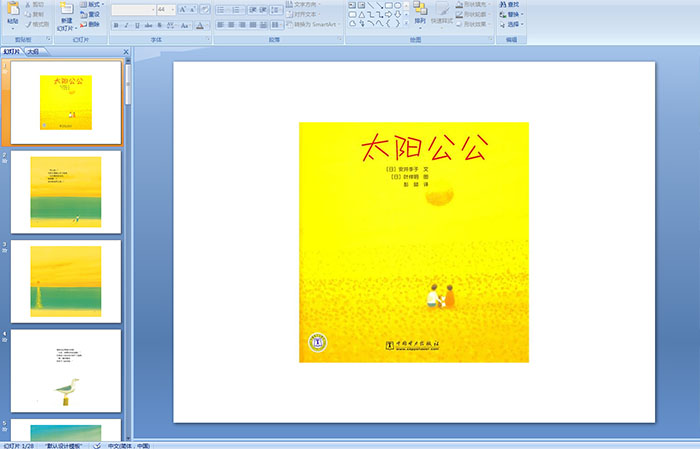Open the Font dialog launcher
Screen dimensions: 700x449
(x=208, y=39)
